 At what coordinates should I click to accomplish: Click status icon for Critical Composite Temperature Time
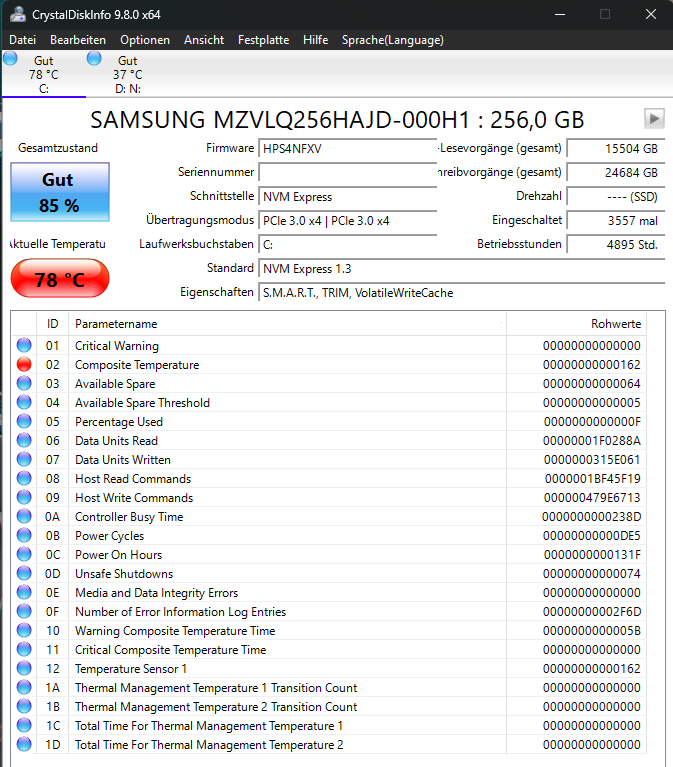tap(24, 650)
